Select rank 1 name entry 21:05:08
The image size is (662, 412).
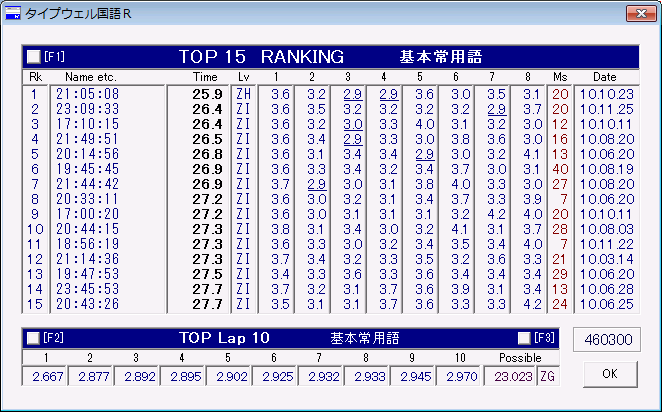(x=88, y=94)
